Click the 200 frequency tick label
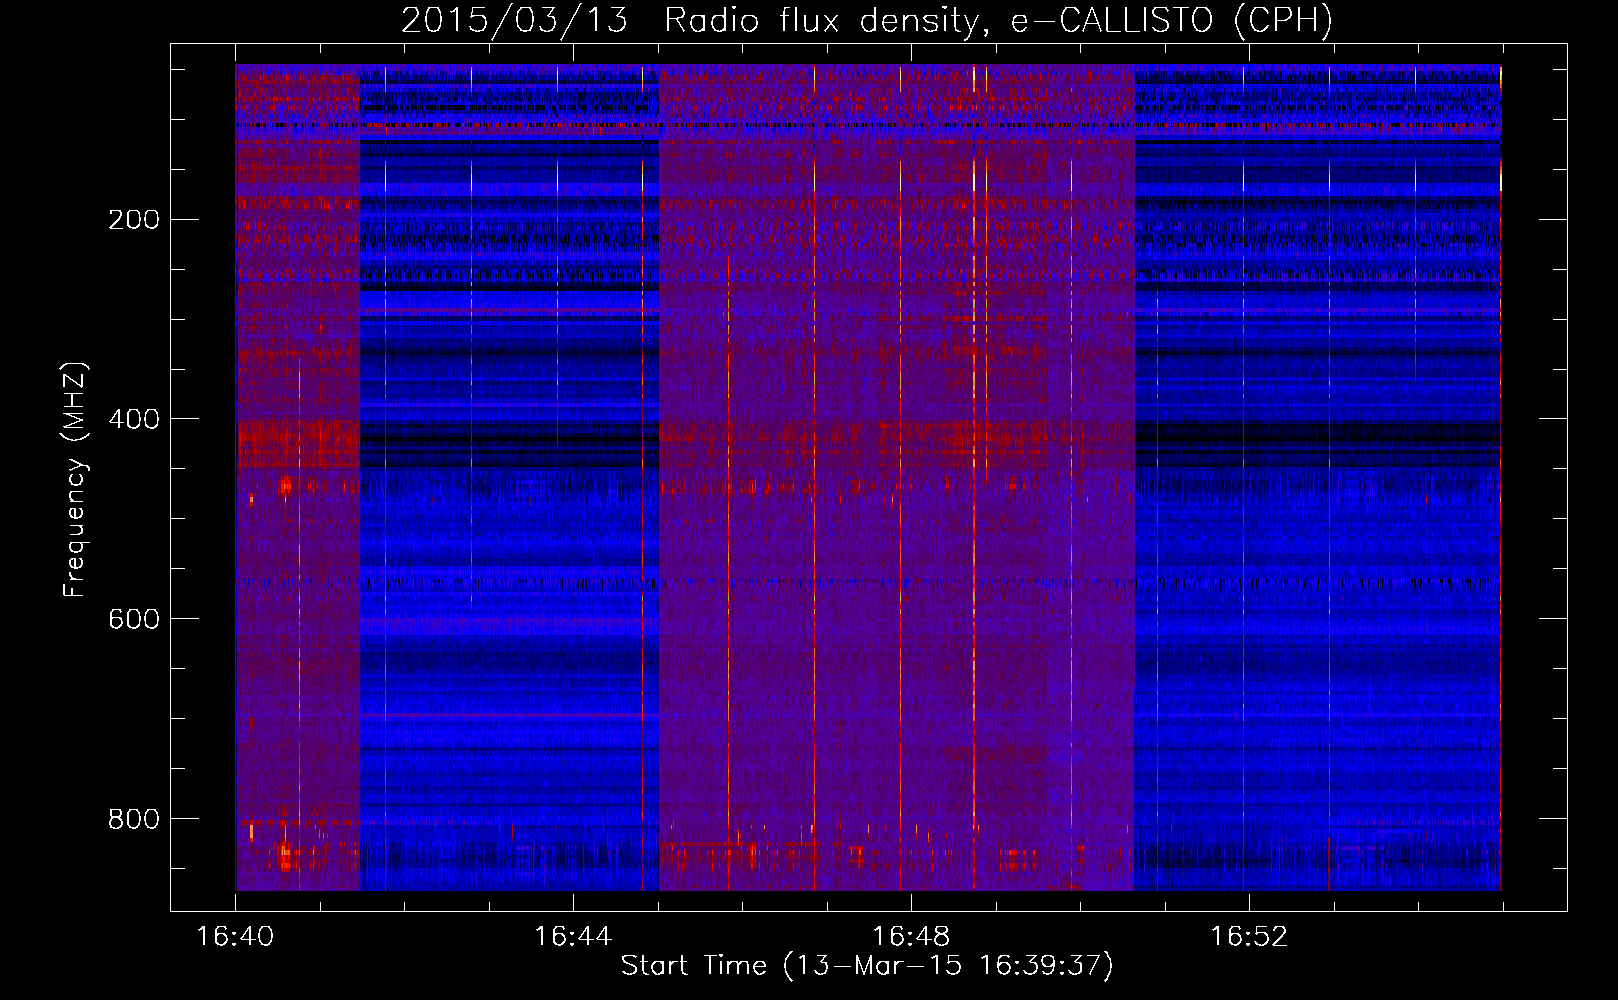The image size is (1618, 1000). (134, 219)
